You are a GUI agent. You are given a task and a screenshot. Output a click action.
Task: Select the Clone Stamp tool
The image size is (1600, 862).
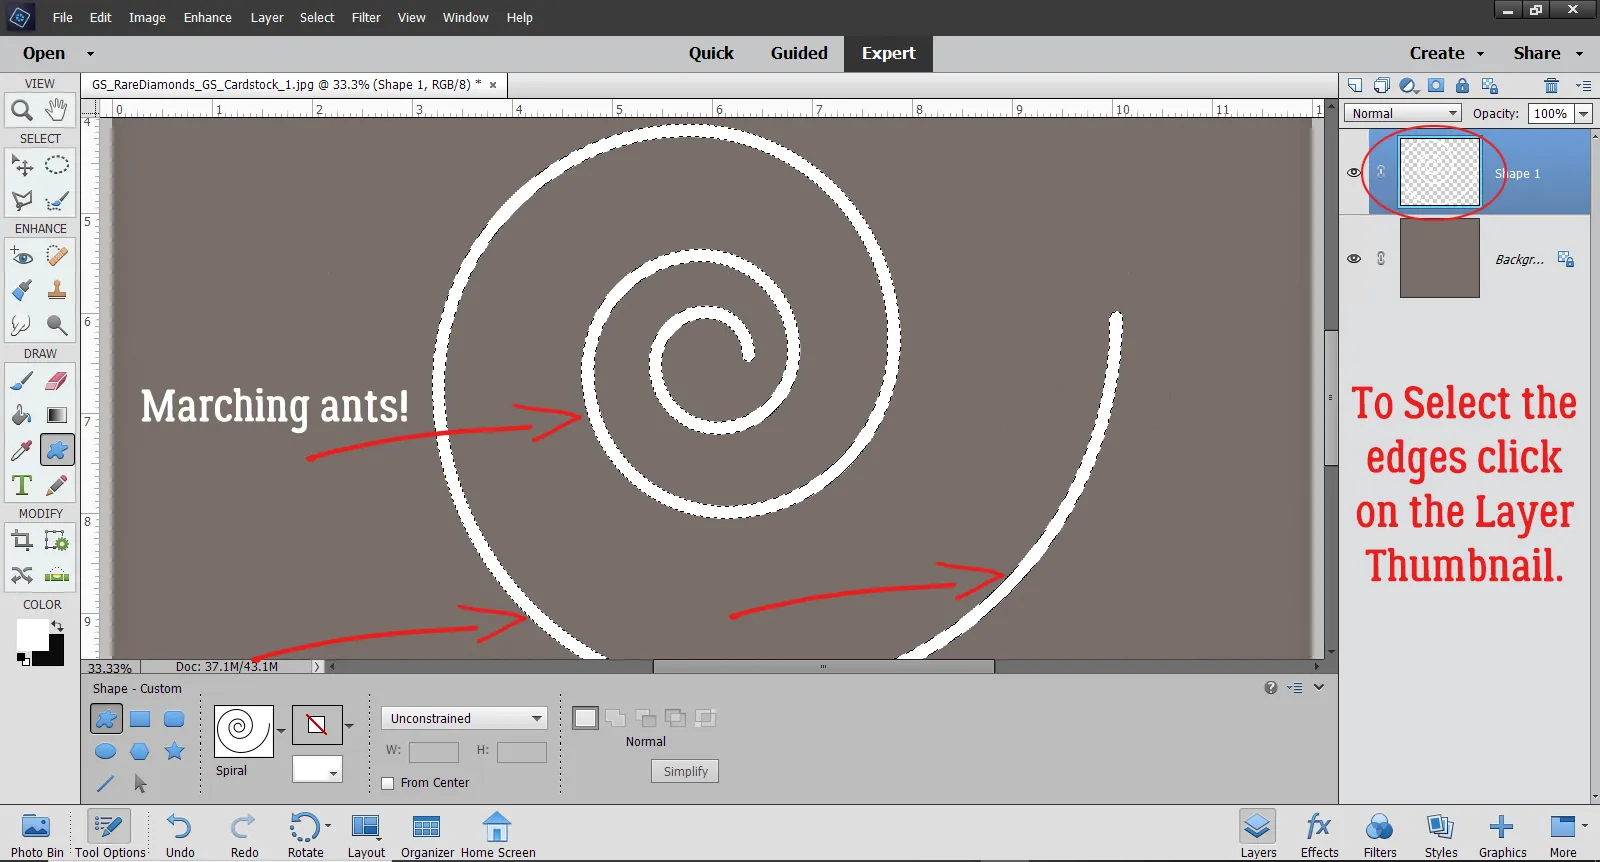click(57, 291)
